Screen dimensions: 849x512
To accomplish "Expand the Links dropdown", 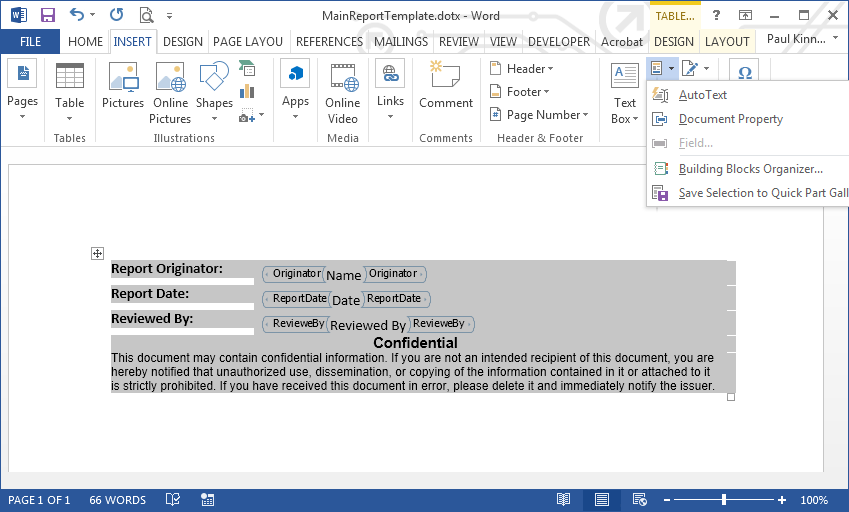I will [x=390, y=90].
